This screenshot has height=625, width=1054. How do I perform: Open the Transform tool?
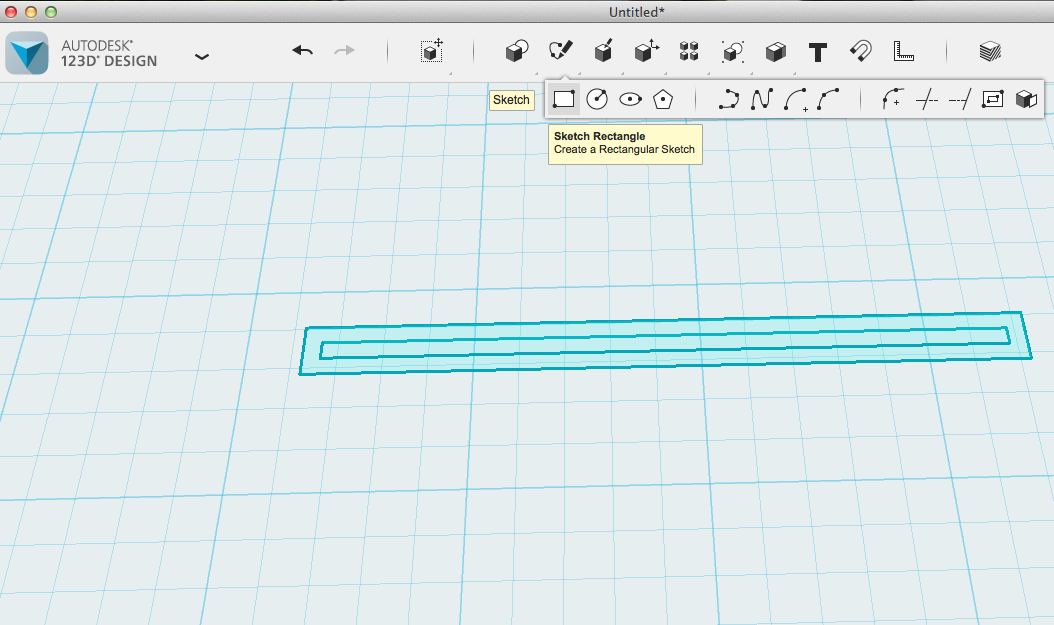coord(432,51)
